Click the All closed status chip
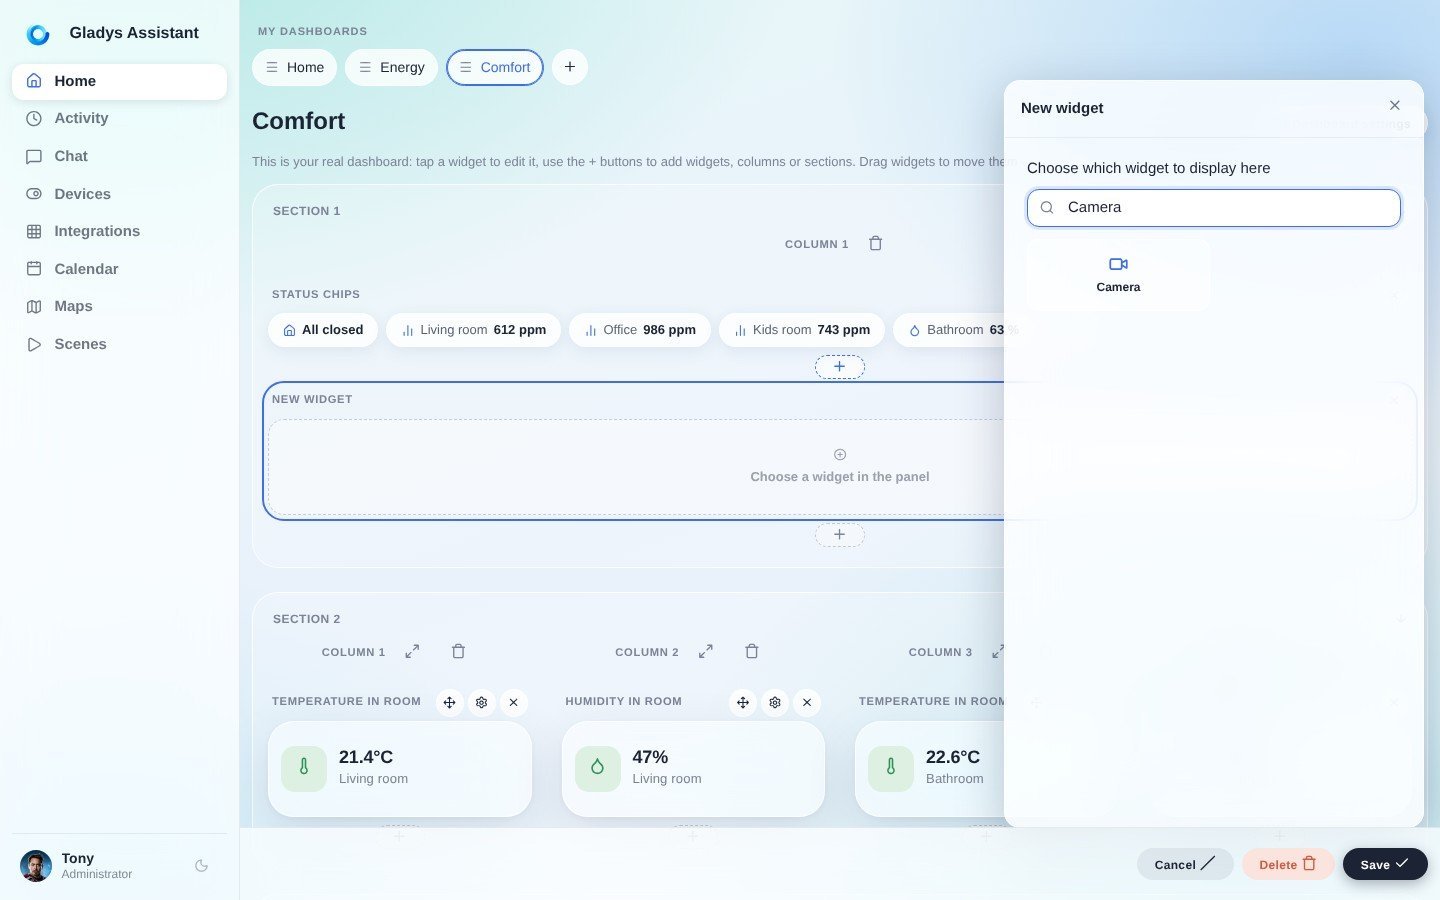Viewport: 1440px width, 900px height. [x=323, y=330]
